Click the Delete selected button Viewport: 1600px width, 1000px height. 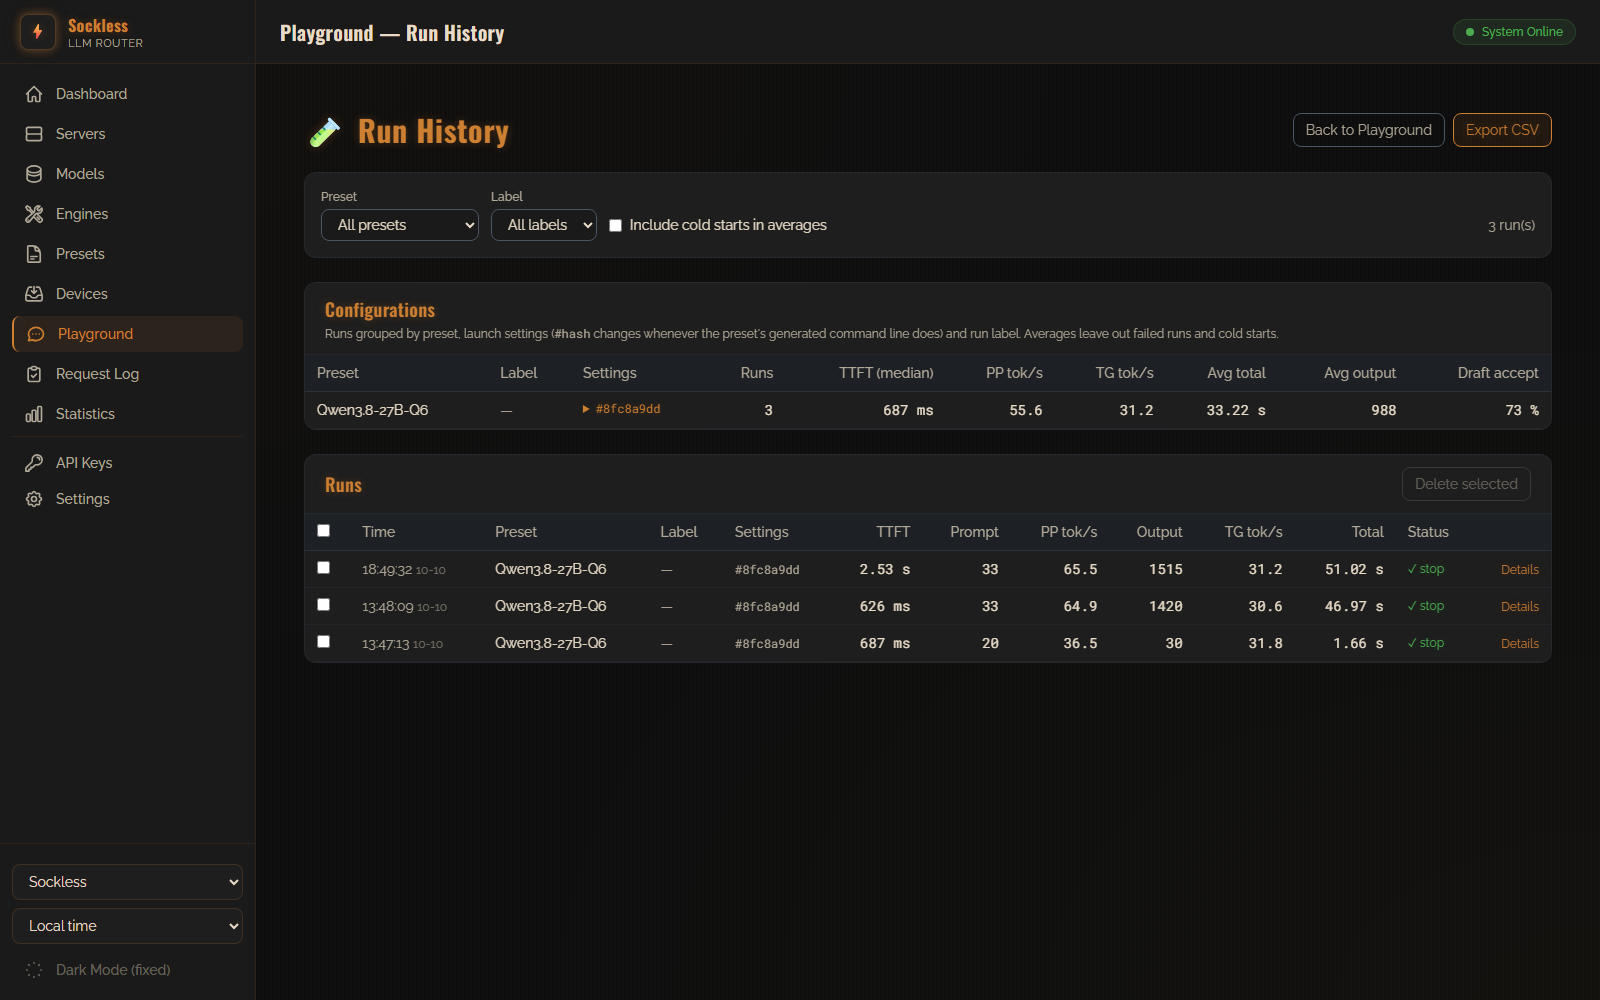1466,484
